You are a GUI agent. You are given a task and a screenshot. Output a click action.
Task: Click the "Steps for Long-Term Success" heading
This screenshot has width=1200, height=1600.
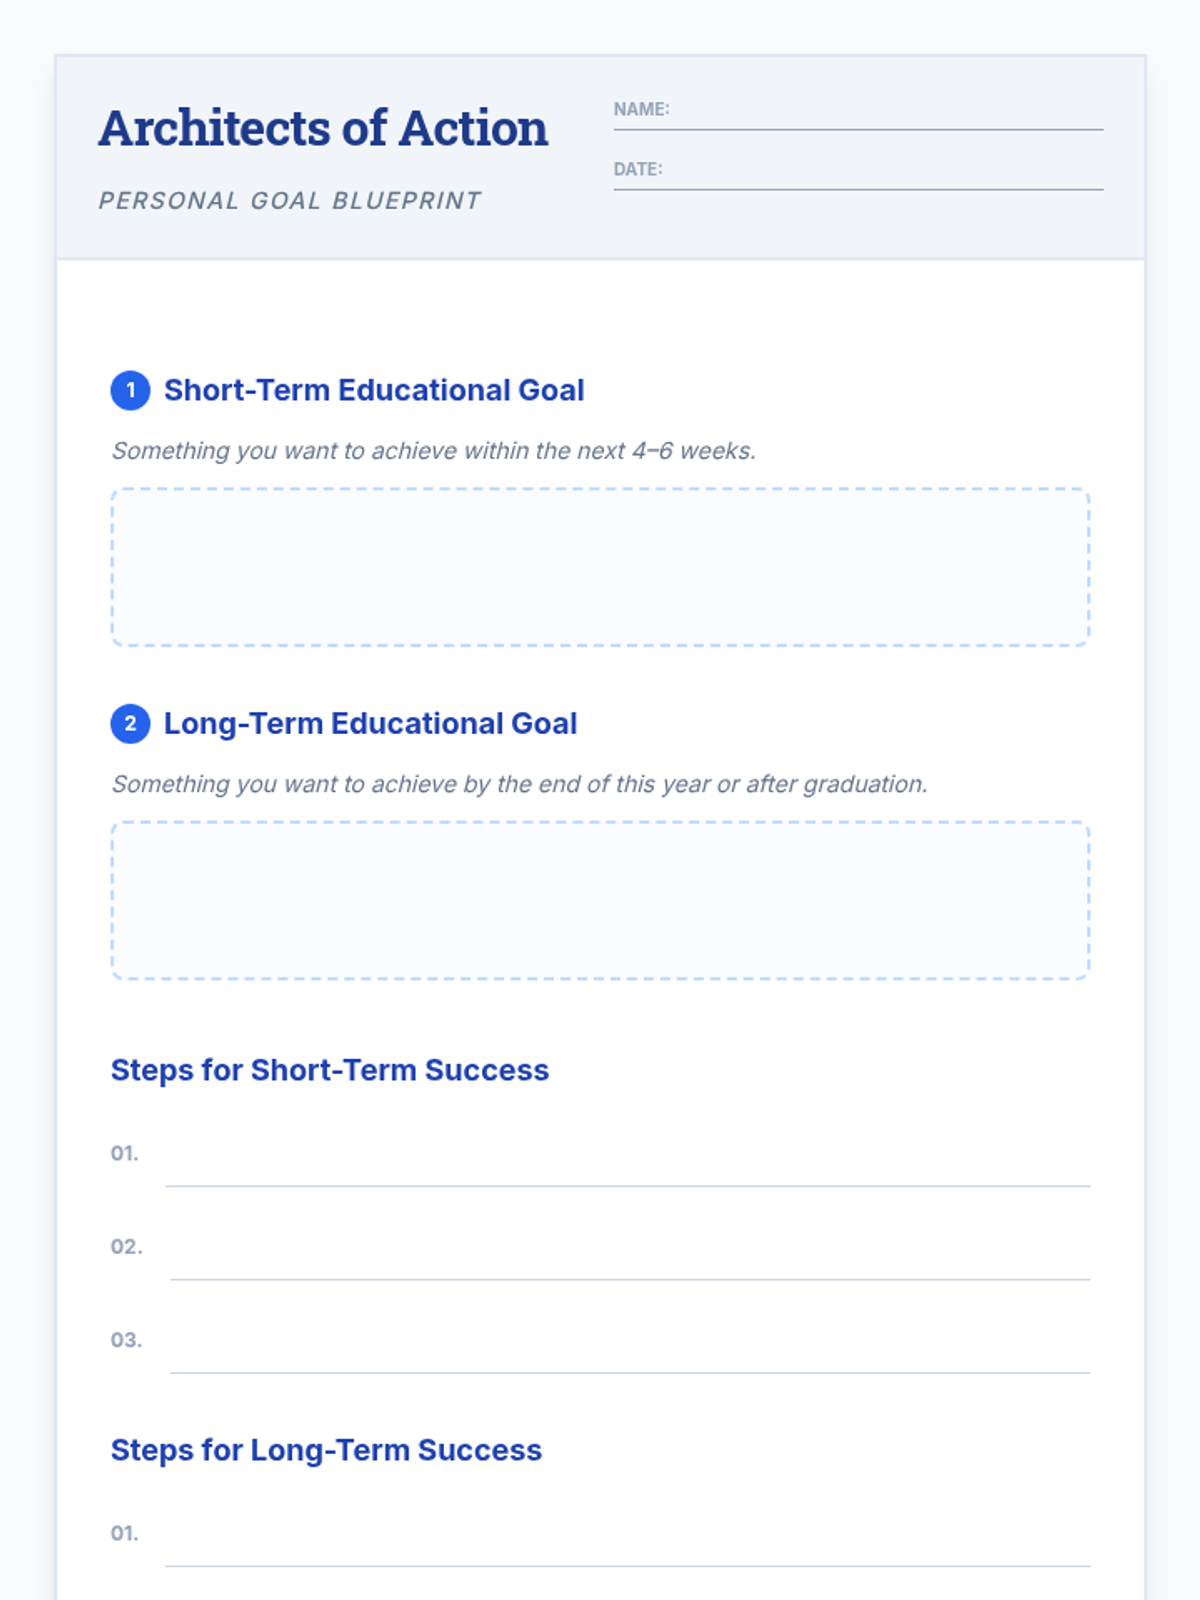point(326,1450)
